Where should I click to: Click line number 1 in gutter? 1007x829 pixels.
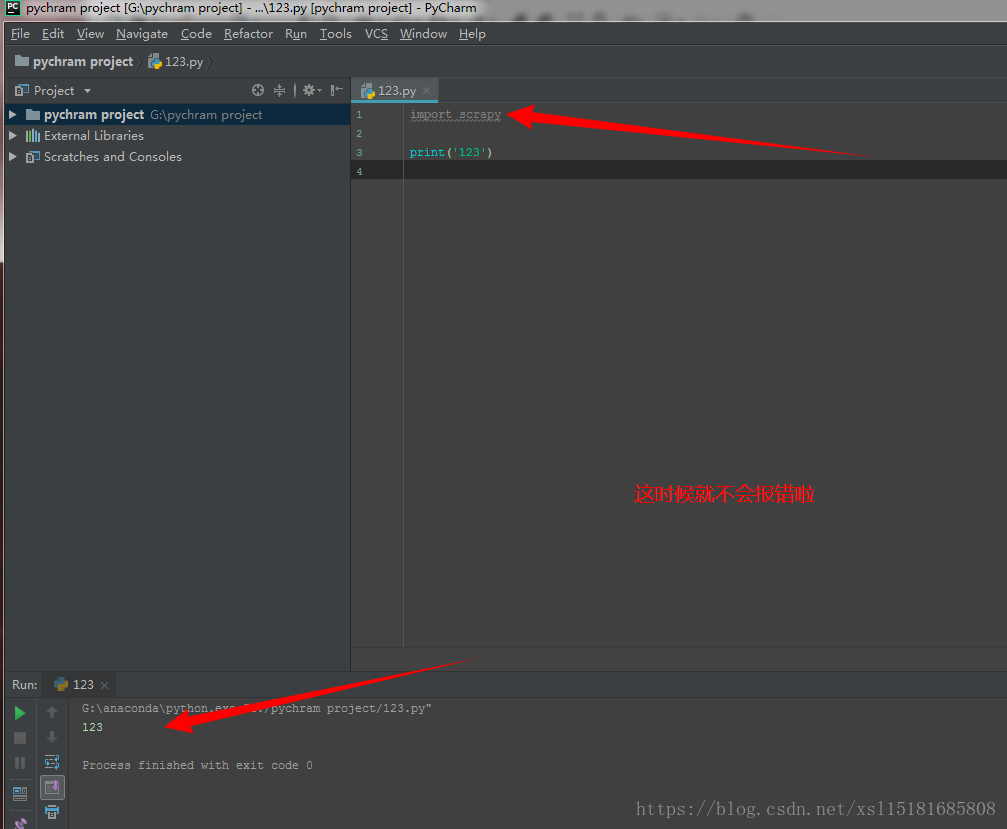359,114
